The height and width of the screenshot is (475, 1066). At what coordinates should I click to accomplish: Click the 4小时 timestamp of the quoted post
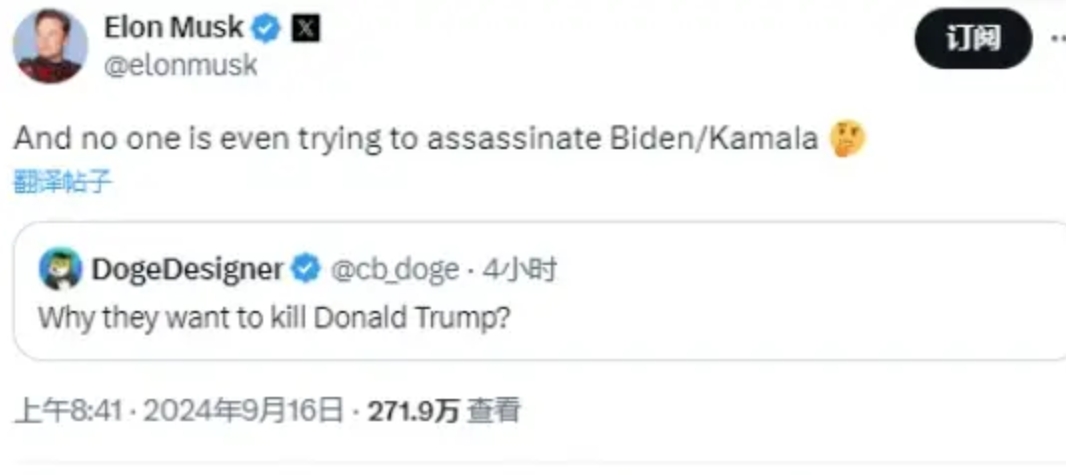point(519,270)
